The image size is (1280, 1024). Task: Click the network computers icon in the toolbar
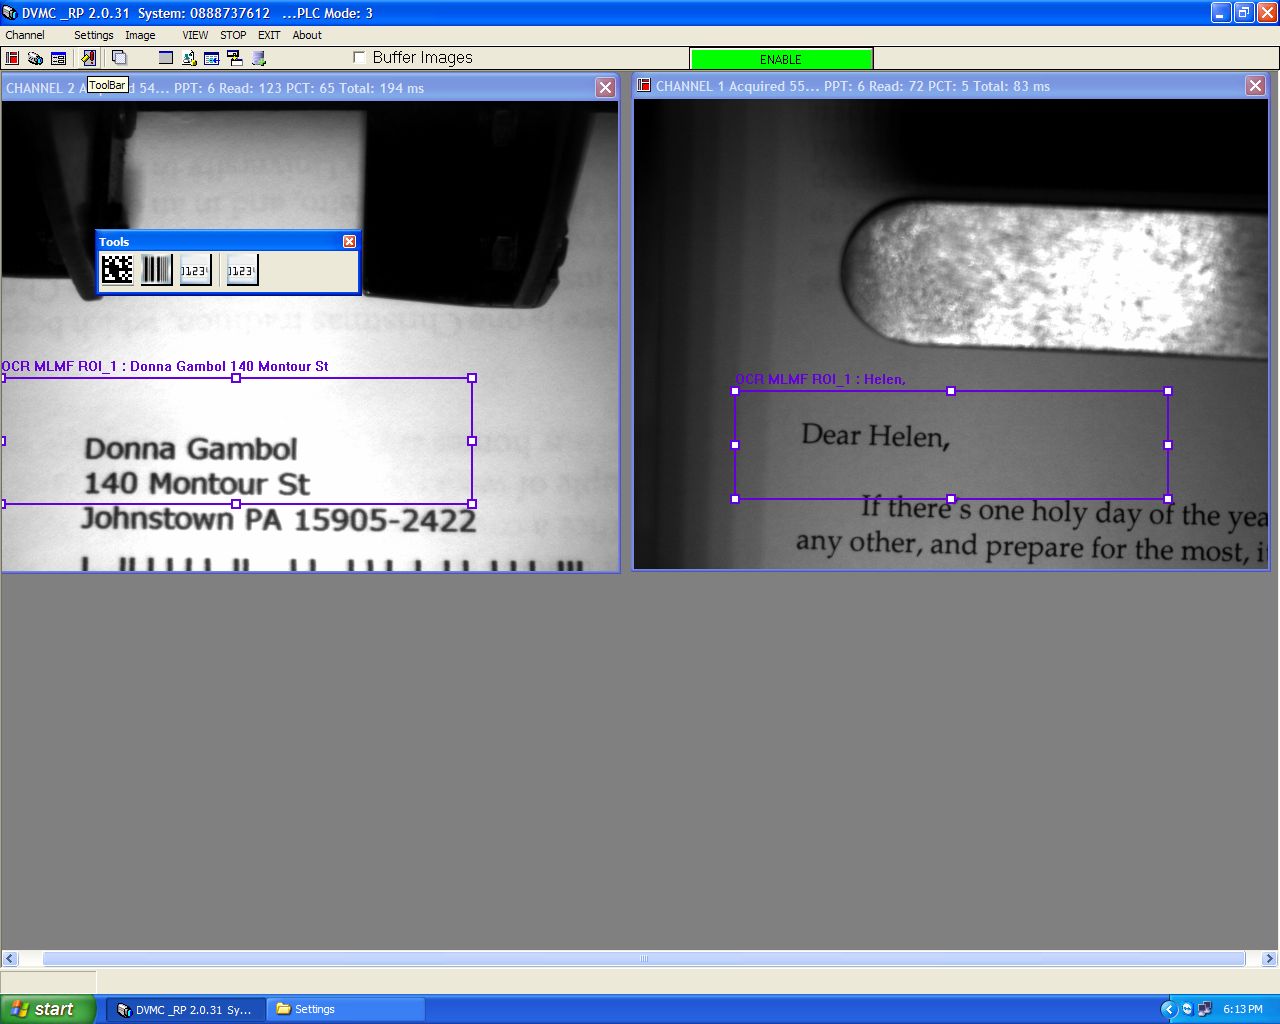click(x=234, y=58)
